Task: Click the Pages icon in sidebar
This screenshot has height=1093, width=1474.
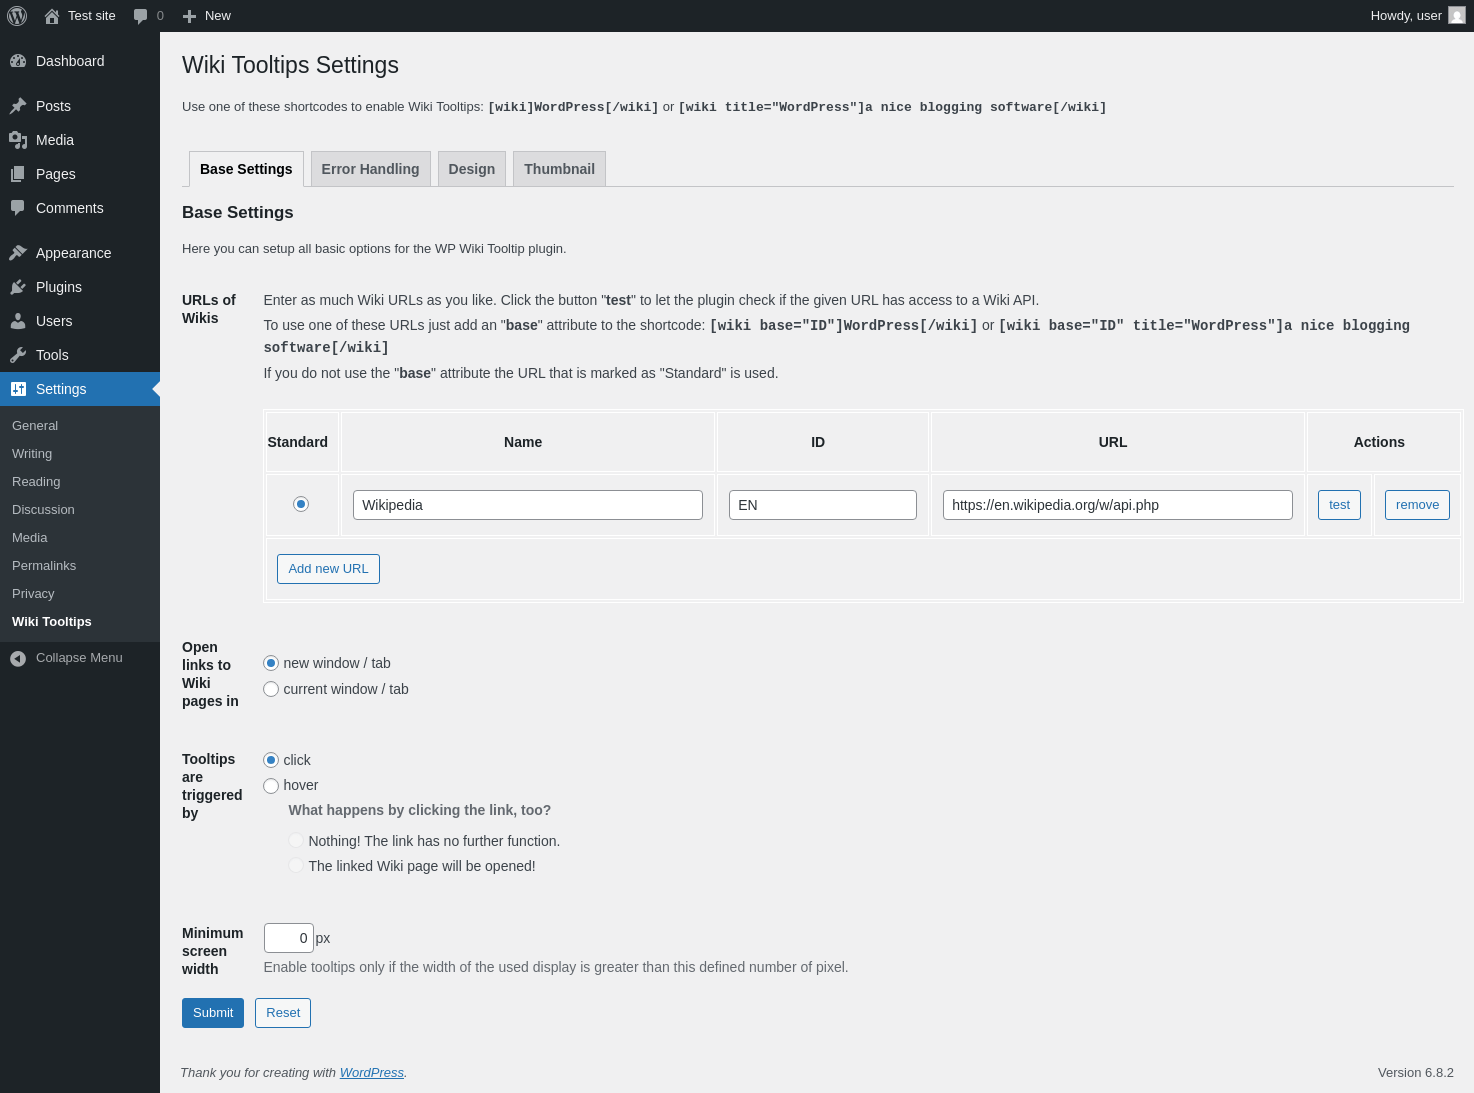Action: click(x=18, y=174)
